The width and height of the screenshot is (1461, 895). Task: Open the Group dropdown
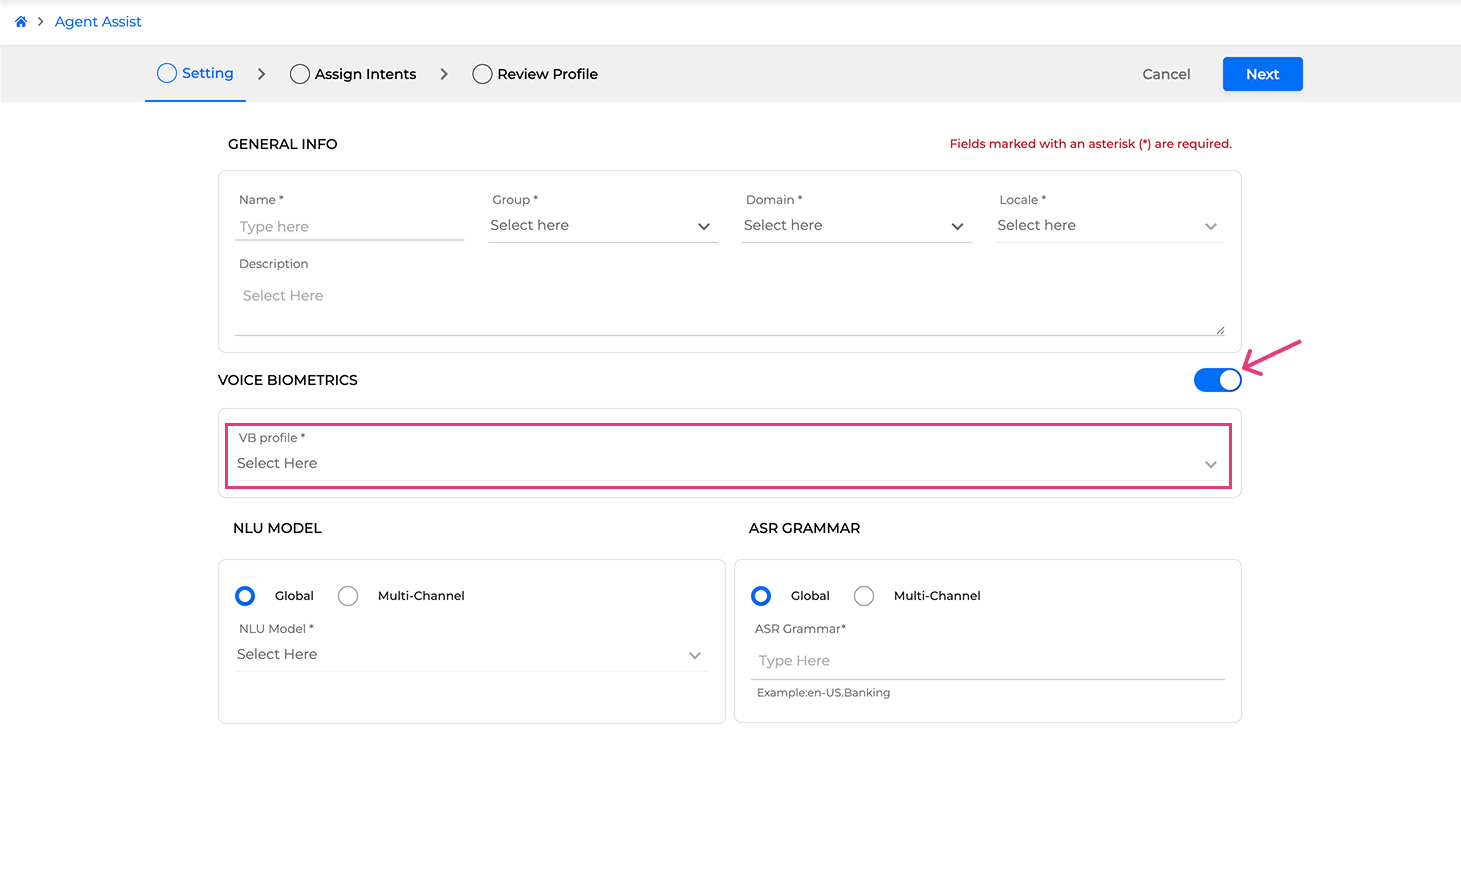click(602, 226)
